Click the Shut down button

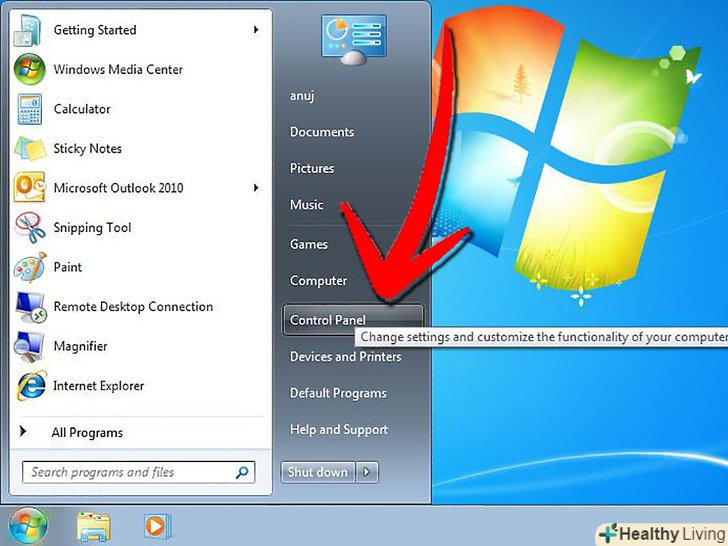(x=318, y=472)
